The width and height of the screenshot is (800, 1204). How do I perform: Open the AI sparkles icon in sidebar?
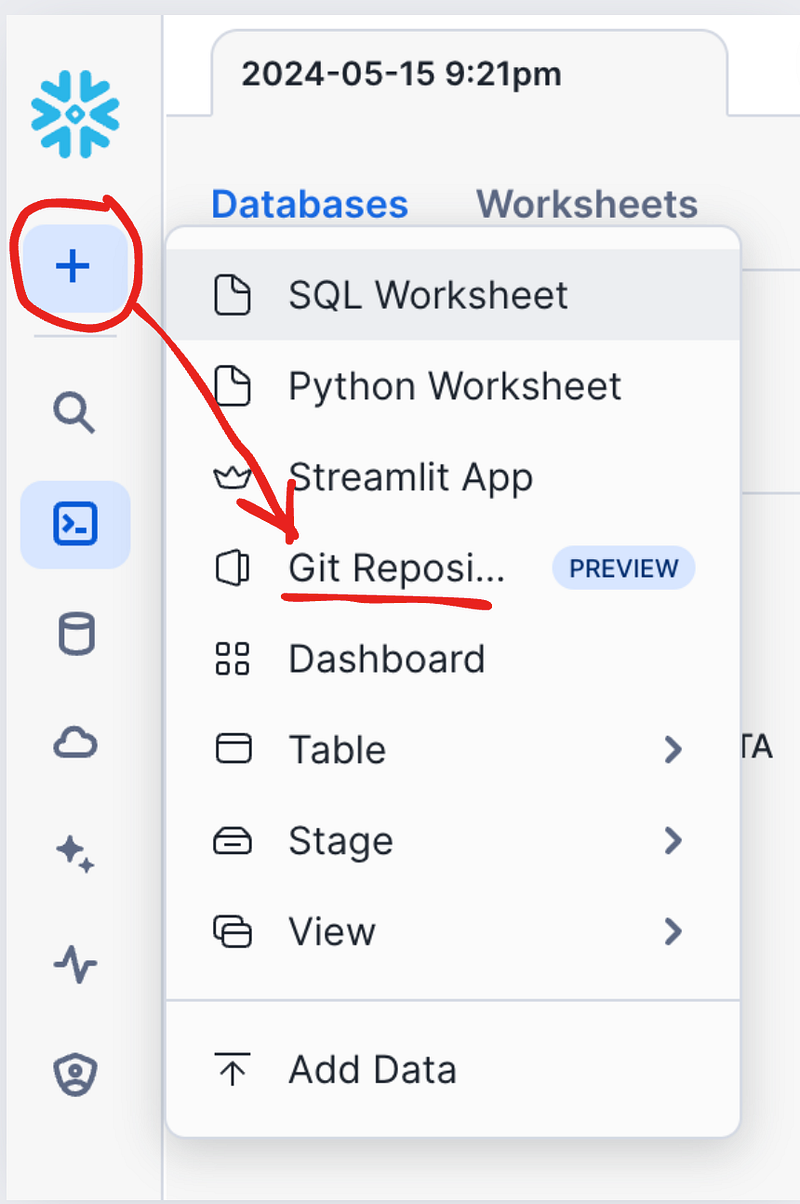(75, 855)
